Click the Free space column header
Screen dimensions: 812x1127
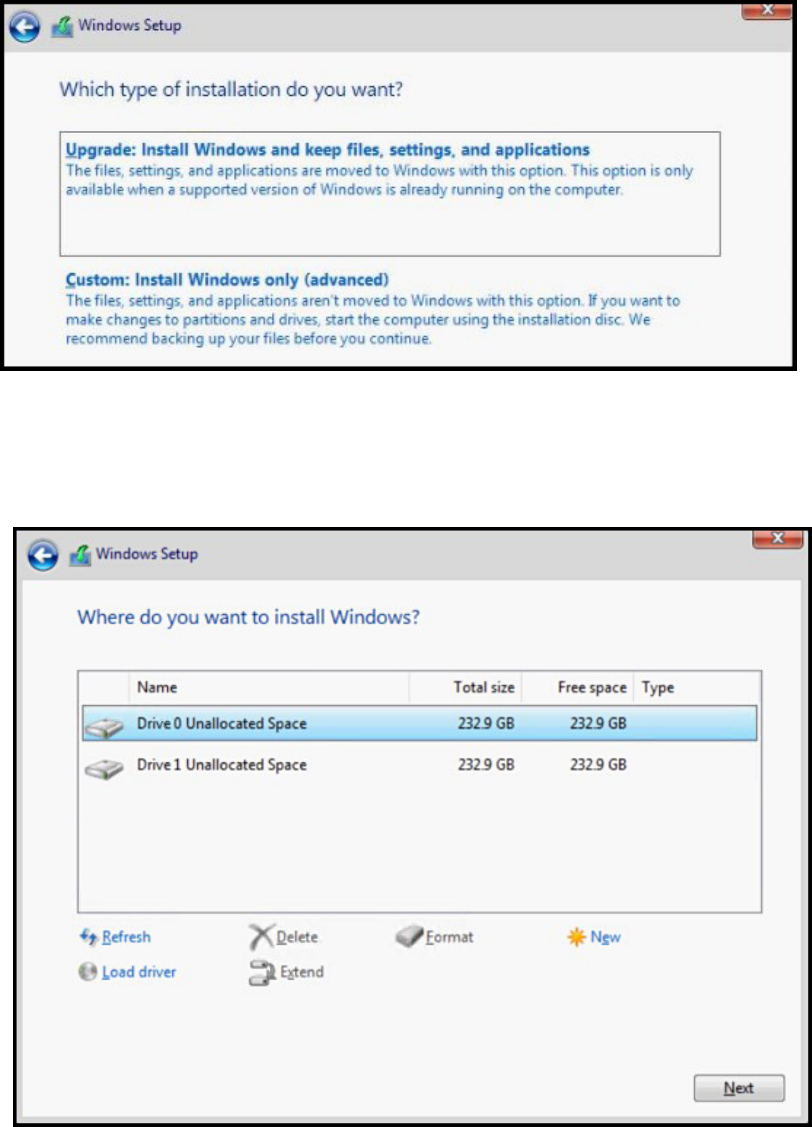tap(592, 687)
